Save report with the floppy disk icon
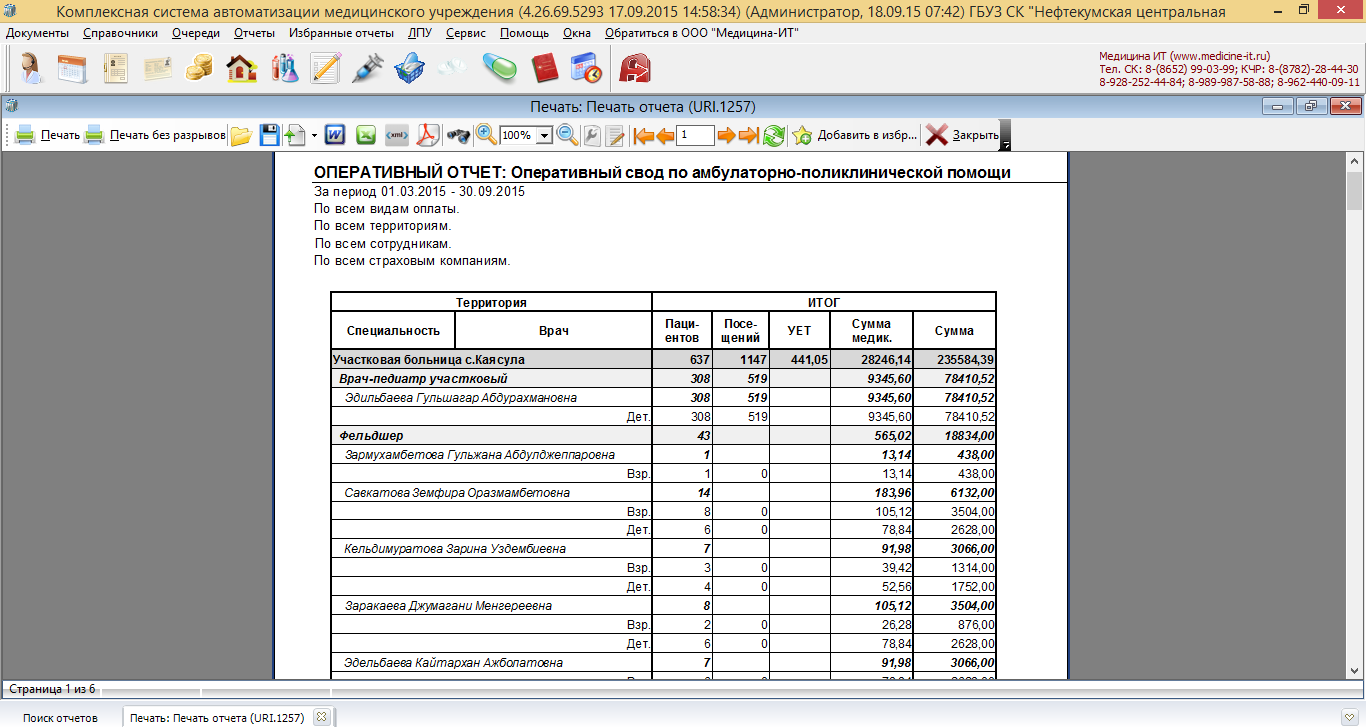Screen dimensions: 1366x728 [x=269, y=135]
